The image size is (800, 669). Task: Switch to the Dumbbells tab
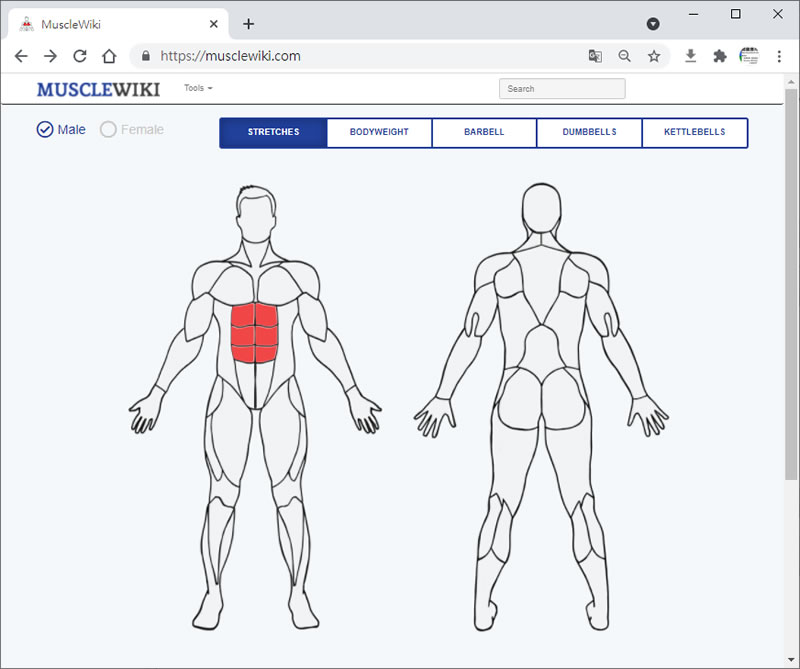pos(589,132)
